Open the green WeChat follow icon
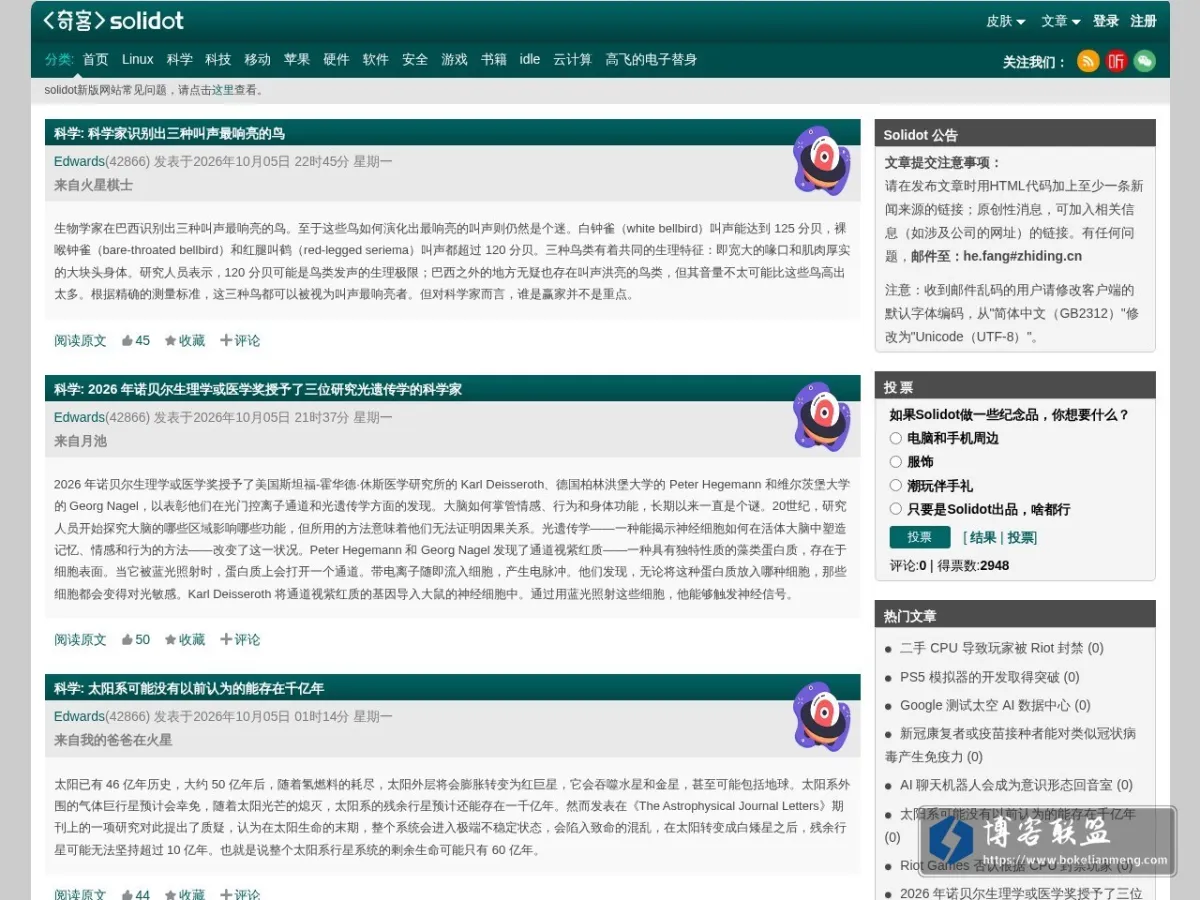This screenshot has width=1200, height=900. coord(1144,61)
